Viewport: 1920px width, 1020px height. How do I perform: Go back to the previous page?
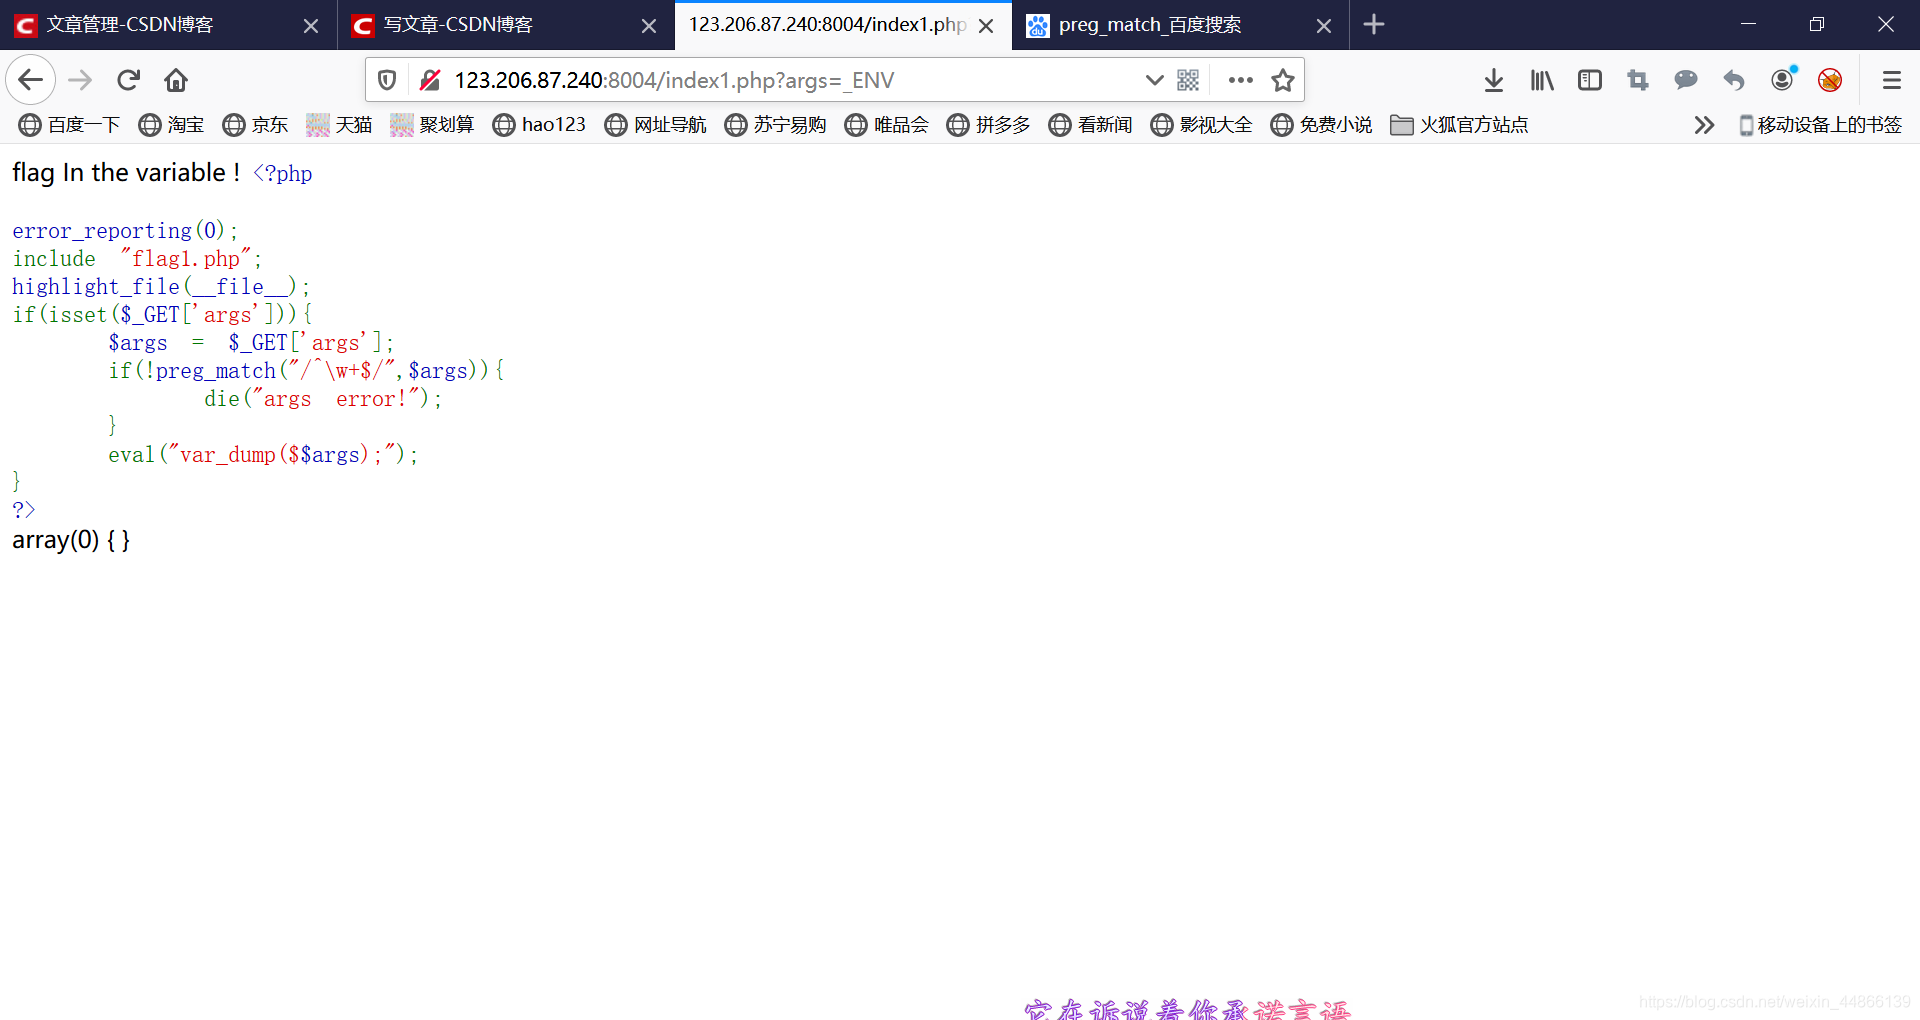click(x=31, y=80)
